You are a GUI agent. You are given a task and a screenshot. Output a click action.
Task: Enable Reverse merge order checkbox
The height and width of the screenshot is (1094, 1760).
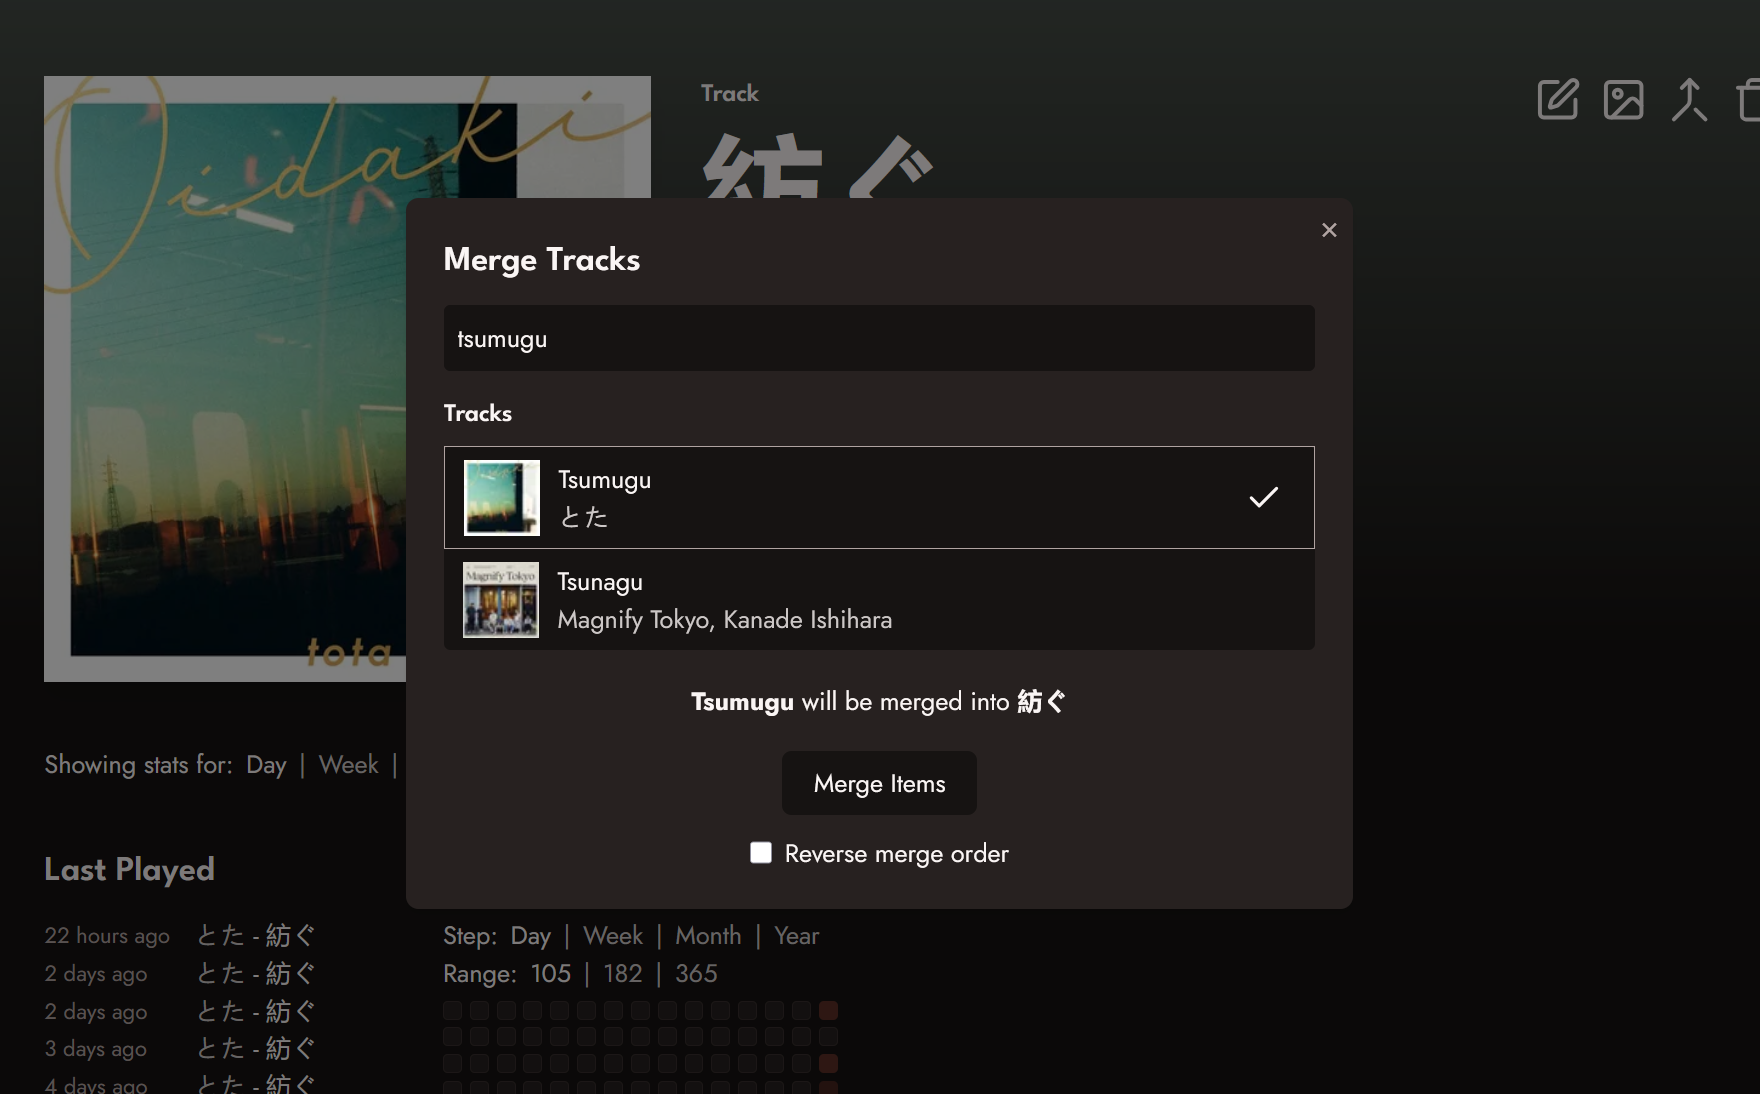(x=761, y=852)
